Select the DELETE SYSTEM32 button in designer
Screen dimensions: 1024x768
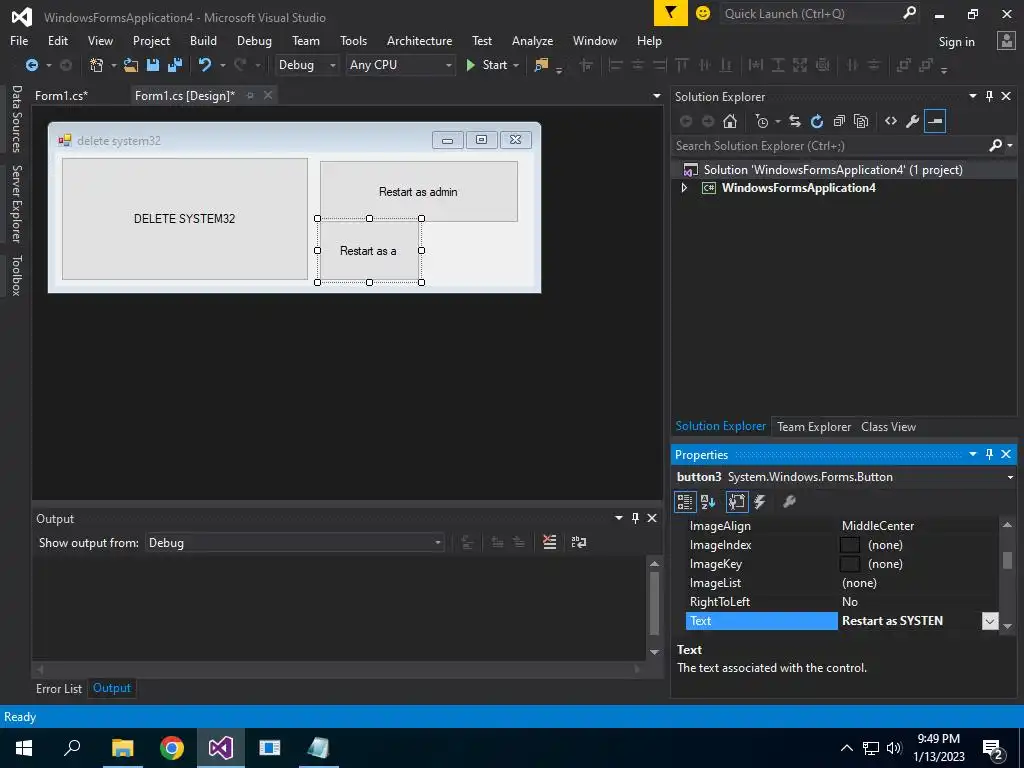185,219
